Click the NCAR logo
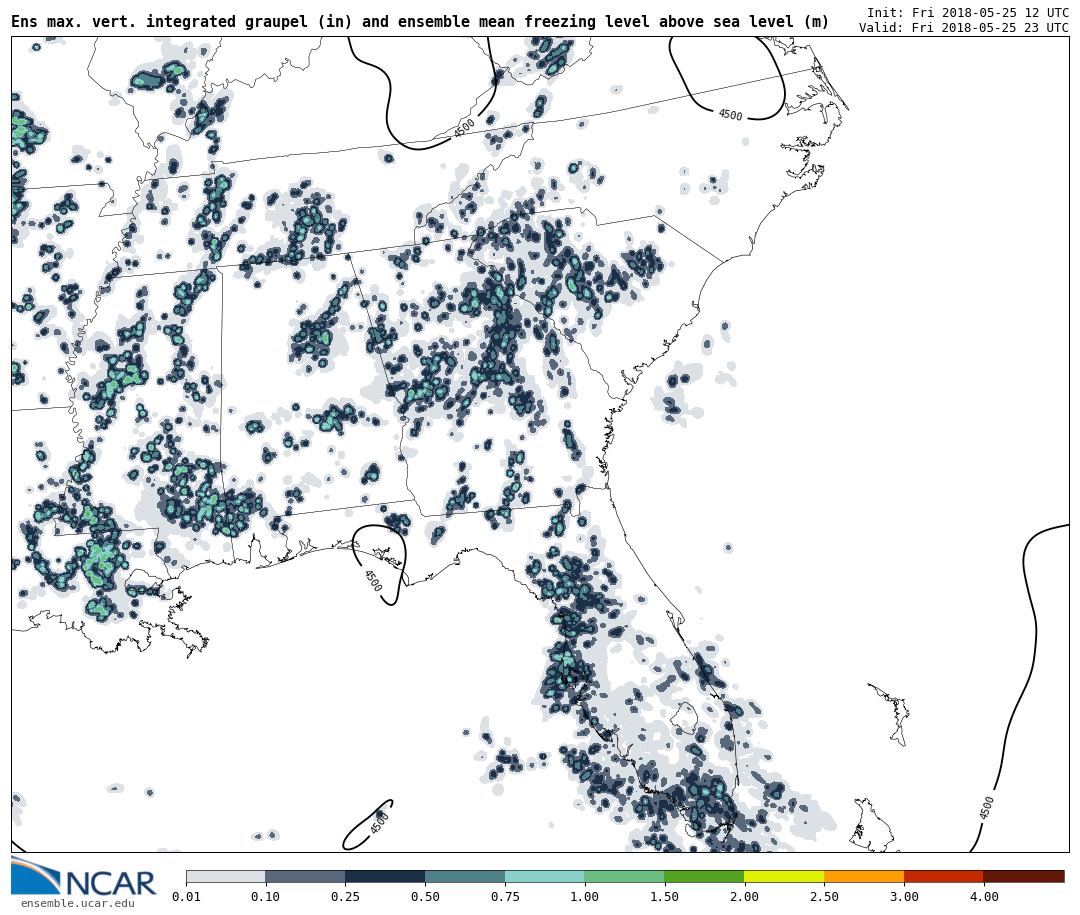Screen dimensions: 1080x915 (x=83, y=878)
